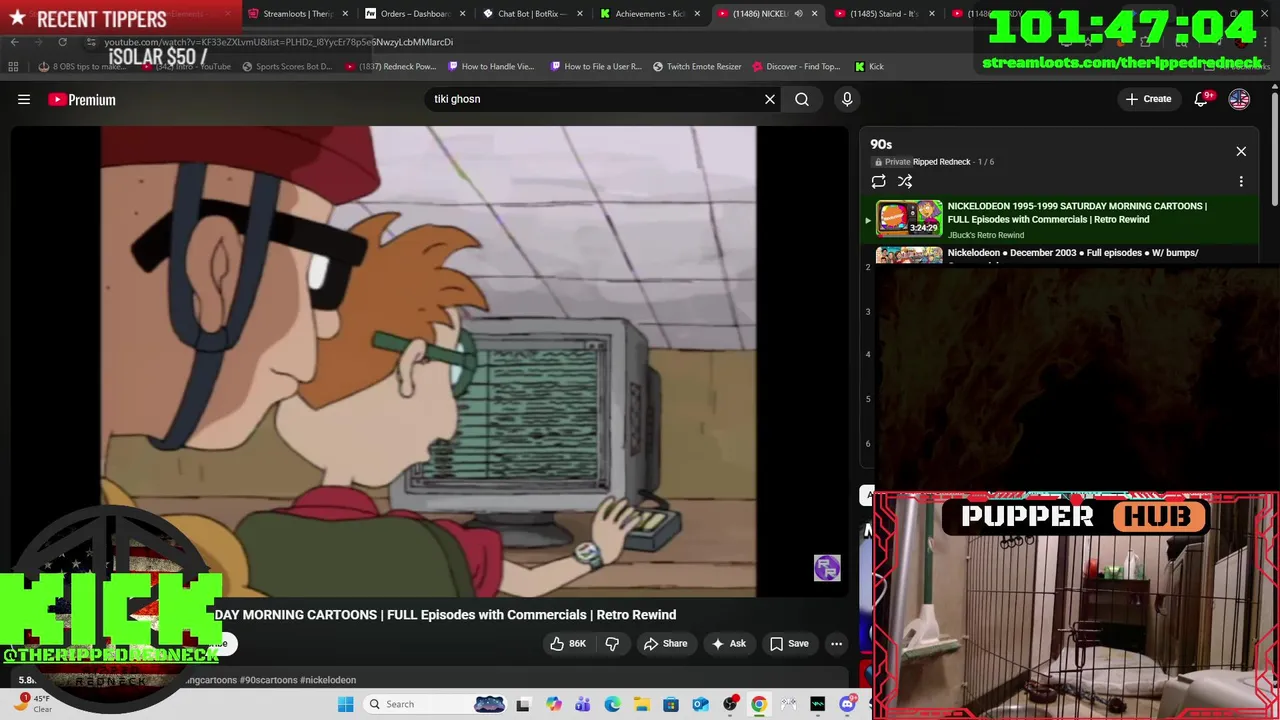Close the Orders – Dashboard tab
The height and width of the screenshot is (720, 1280).
tap(462, 14)
